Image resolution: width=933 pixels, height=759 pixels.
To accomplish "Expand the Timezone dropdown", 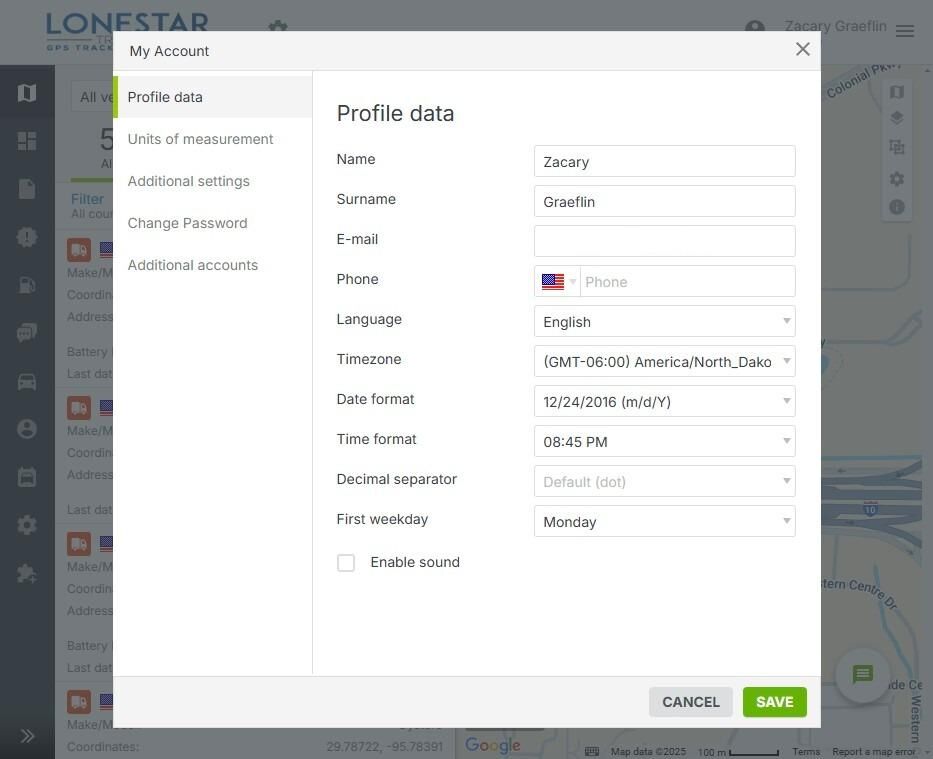I will click(664, 362).
